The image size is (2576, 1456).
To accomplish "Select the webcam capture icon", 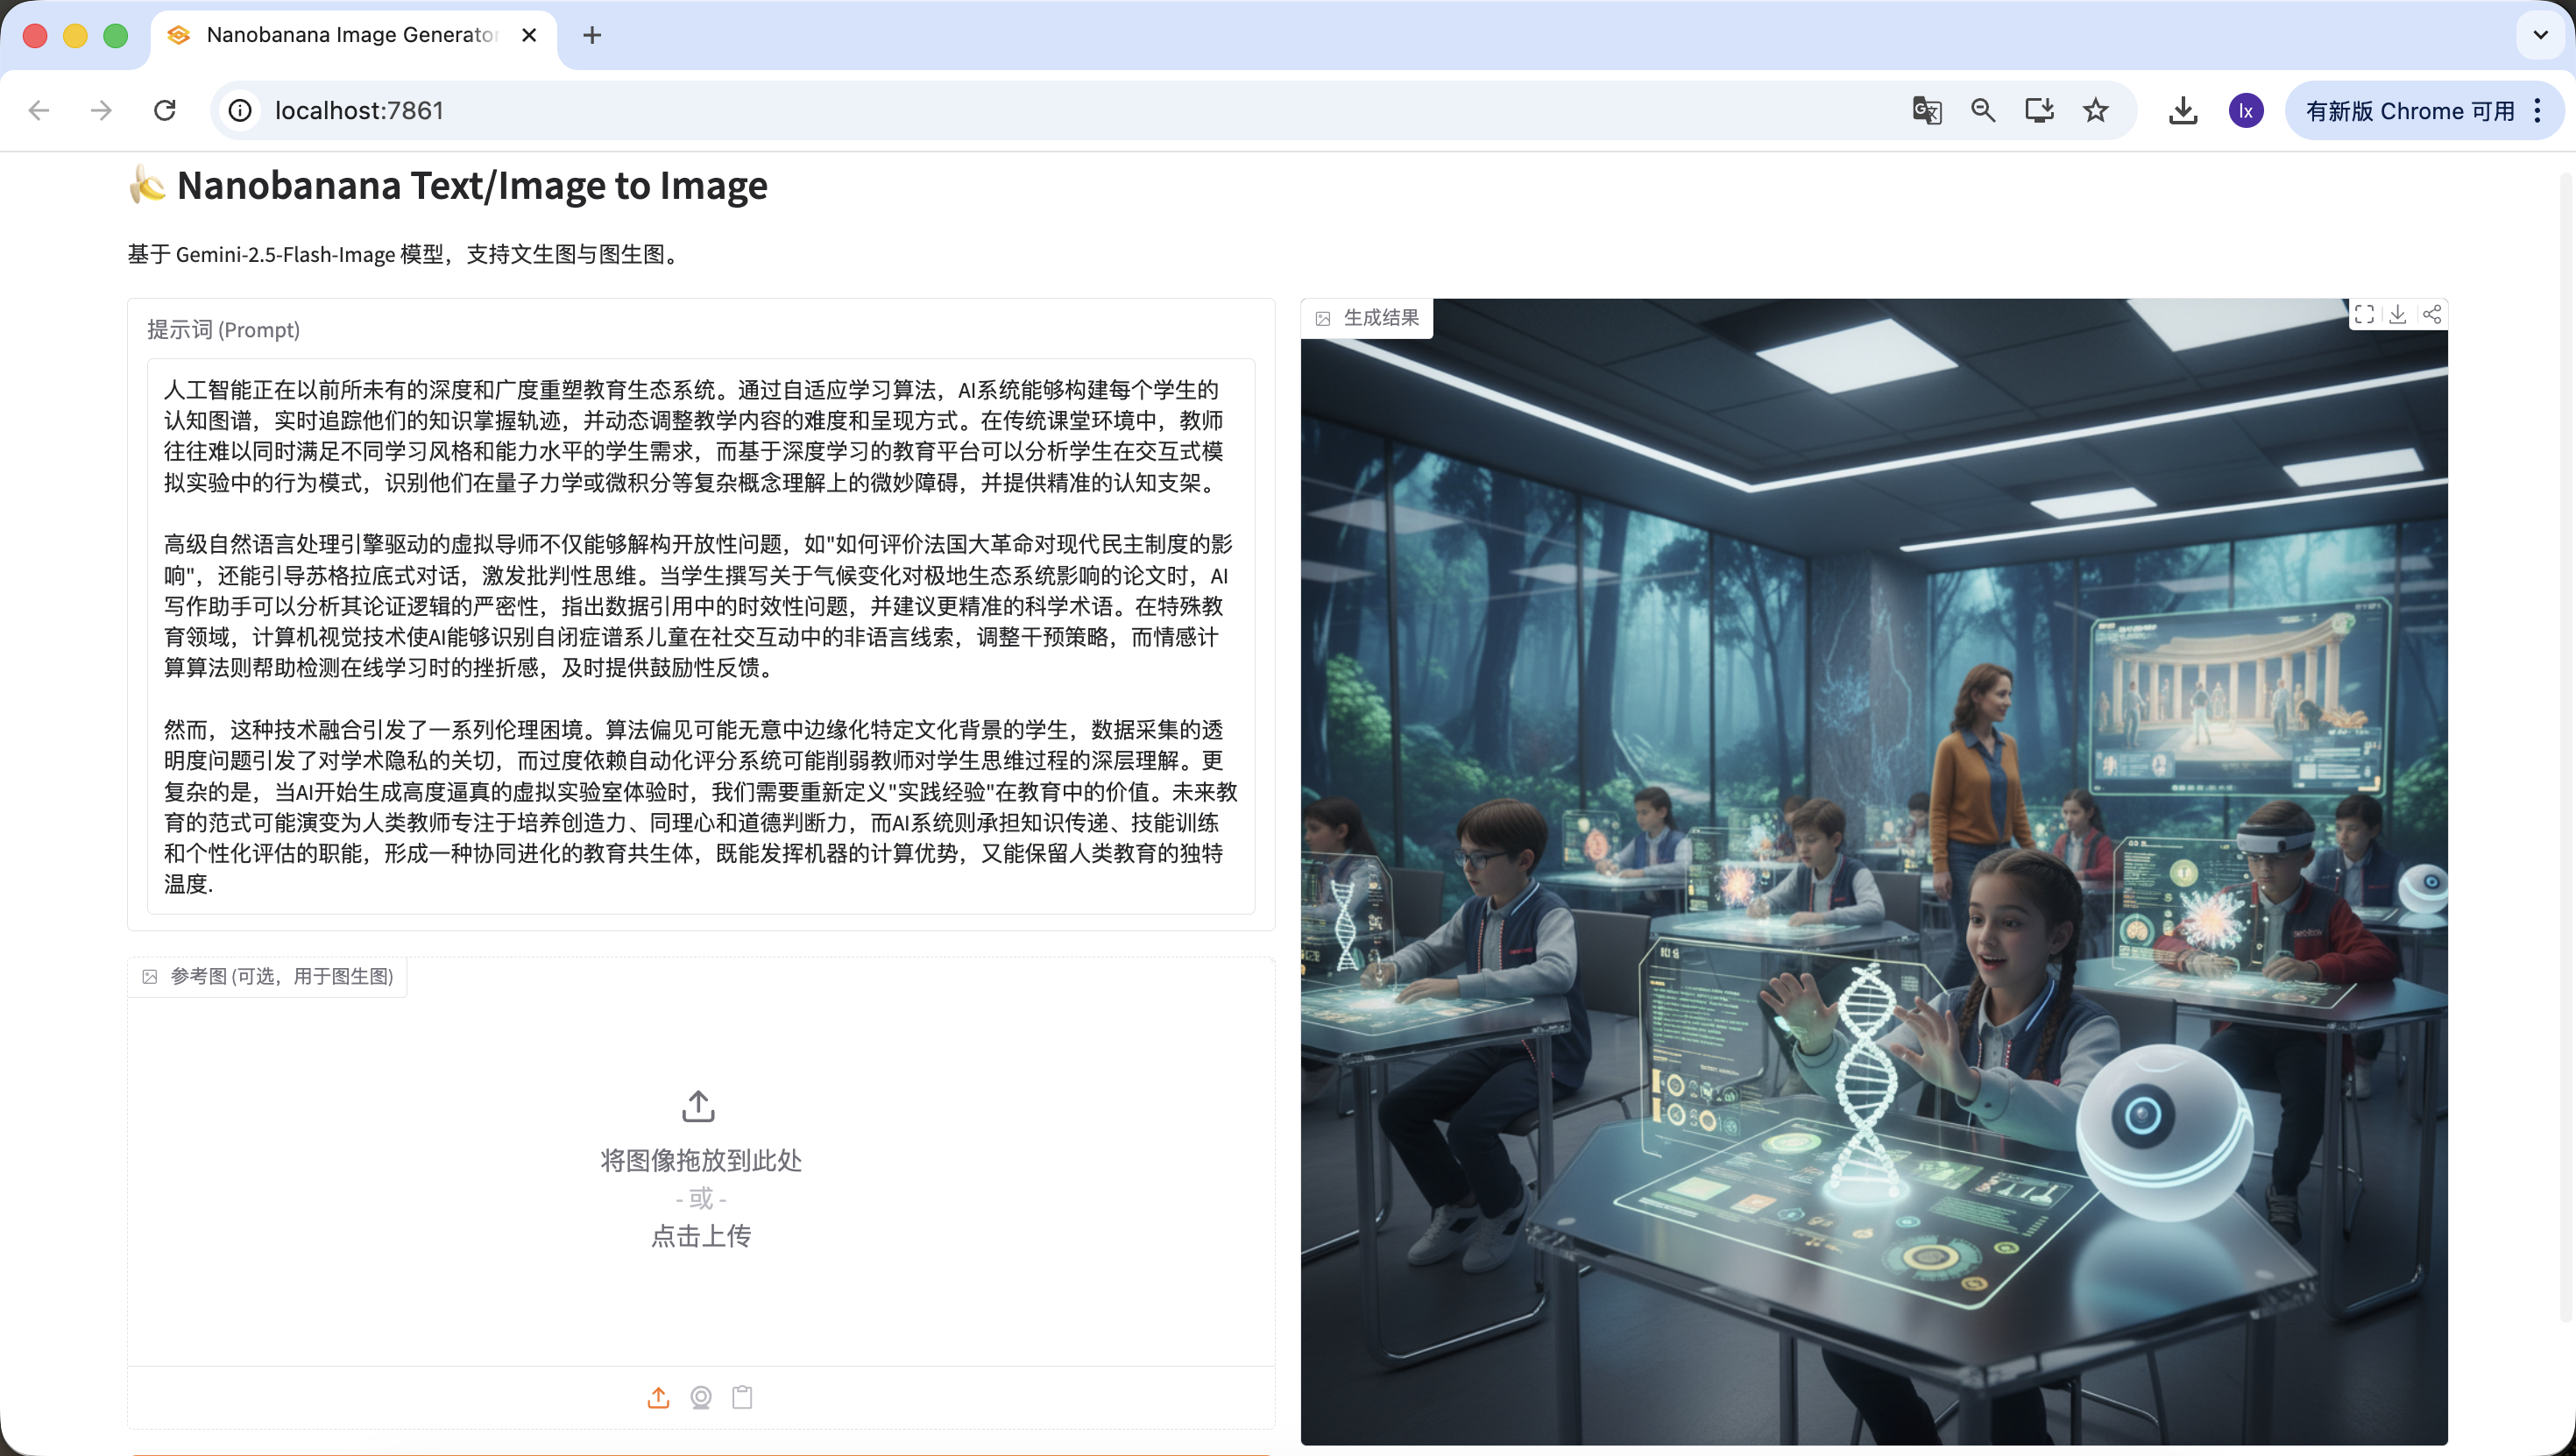I will pos(701,1397).
